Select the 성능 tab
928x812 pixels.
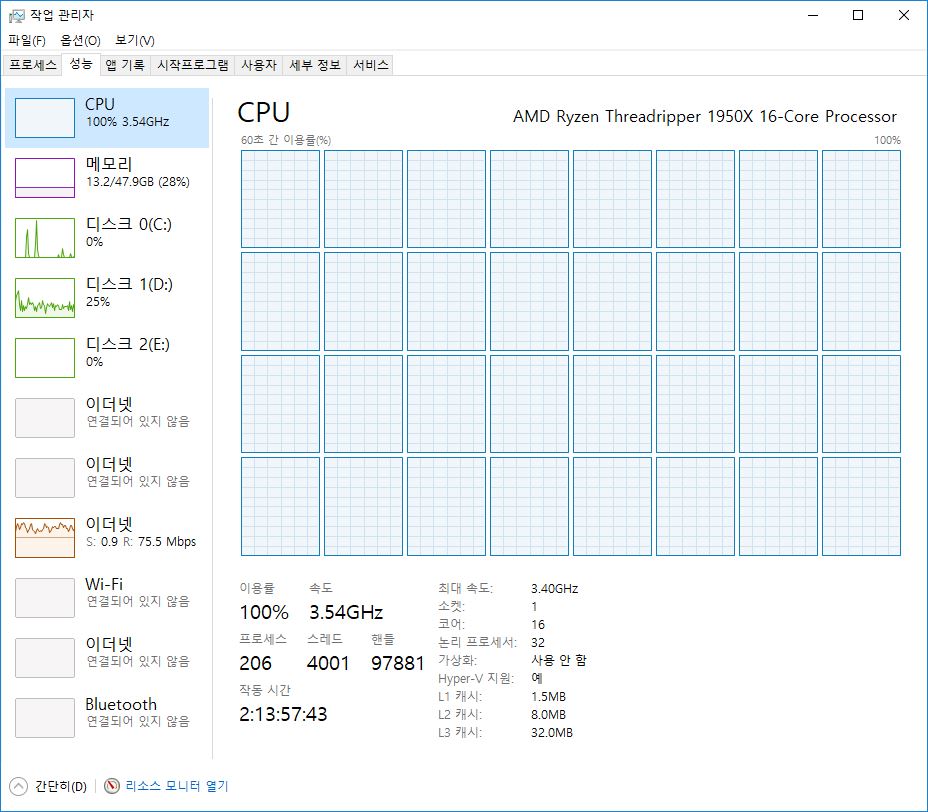pyautogui.click(x=81, y=64)
